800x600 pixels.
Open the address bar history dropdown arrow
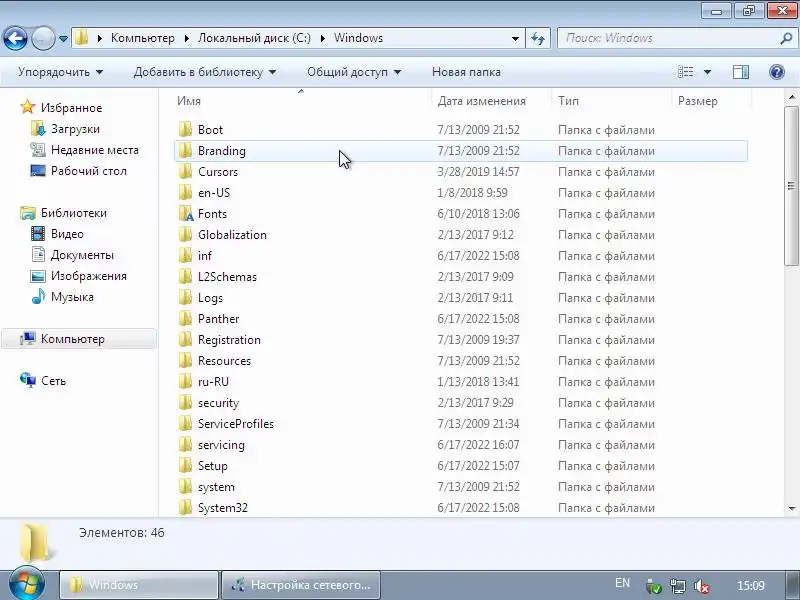515,38
